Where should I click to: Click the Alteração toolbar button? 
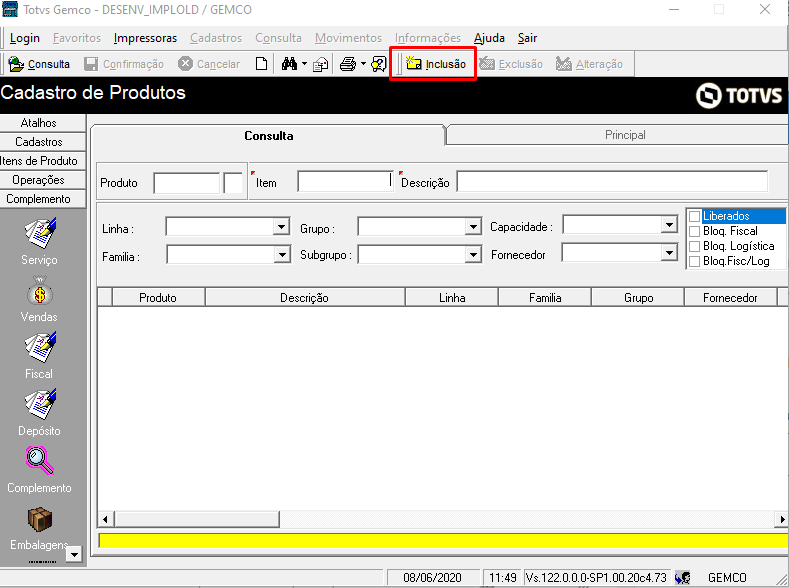click(x=589, y=64)
